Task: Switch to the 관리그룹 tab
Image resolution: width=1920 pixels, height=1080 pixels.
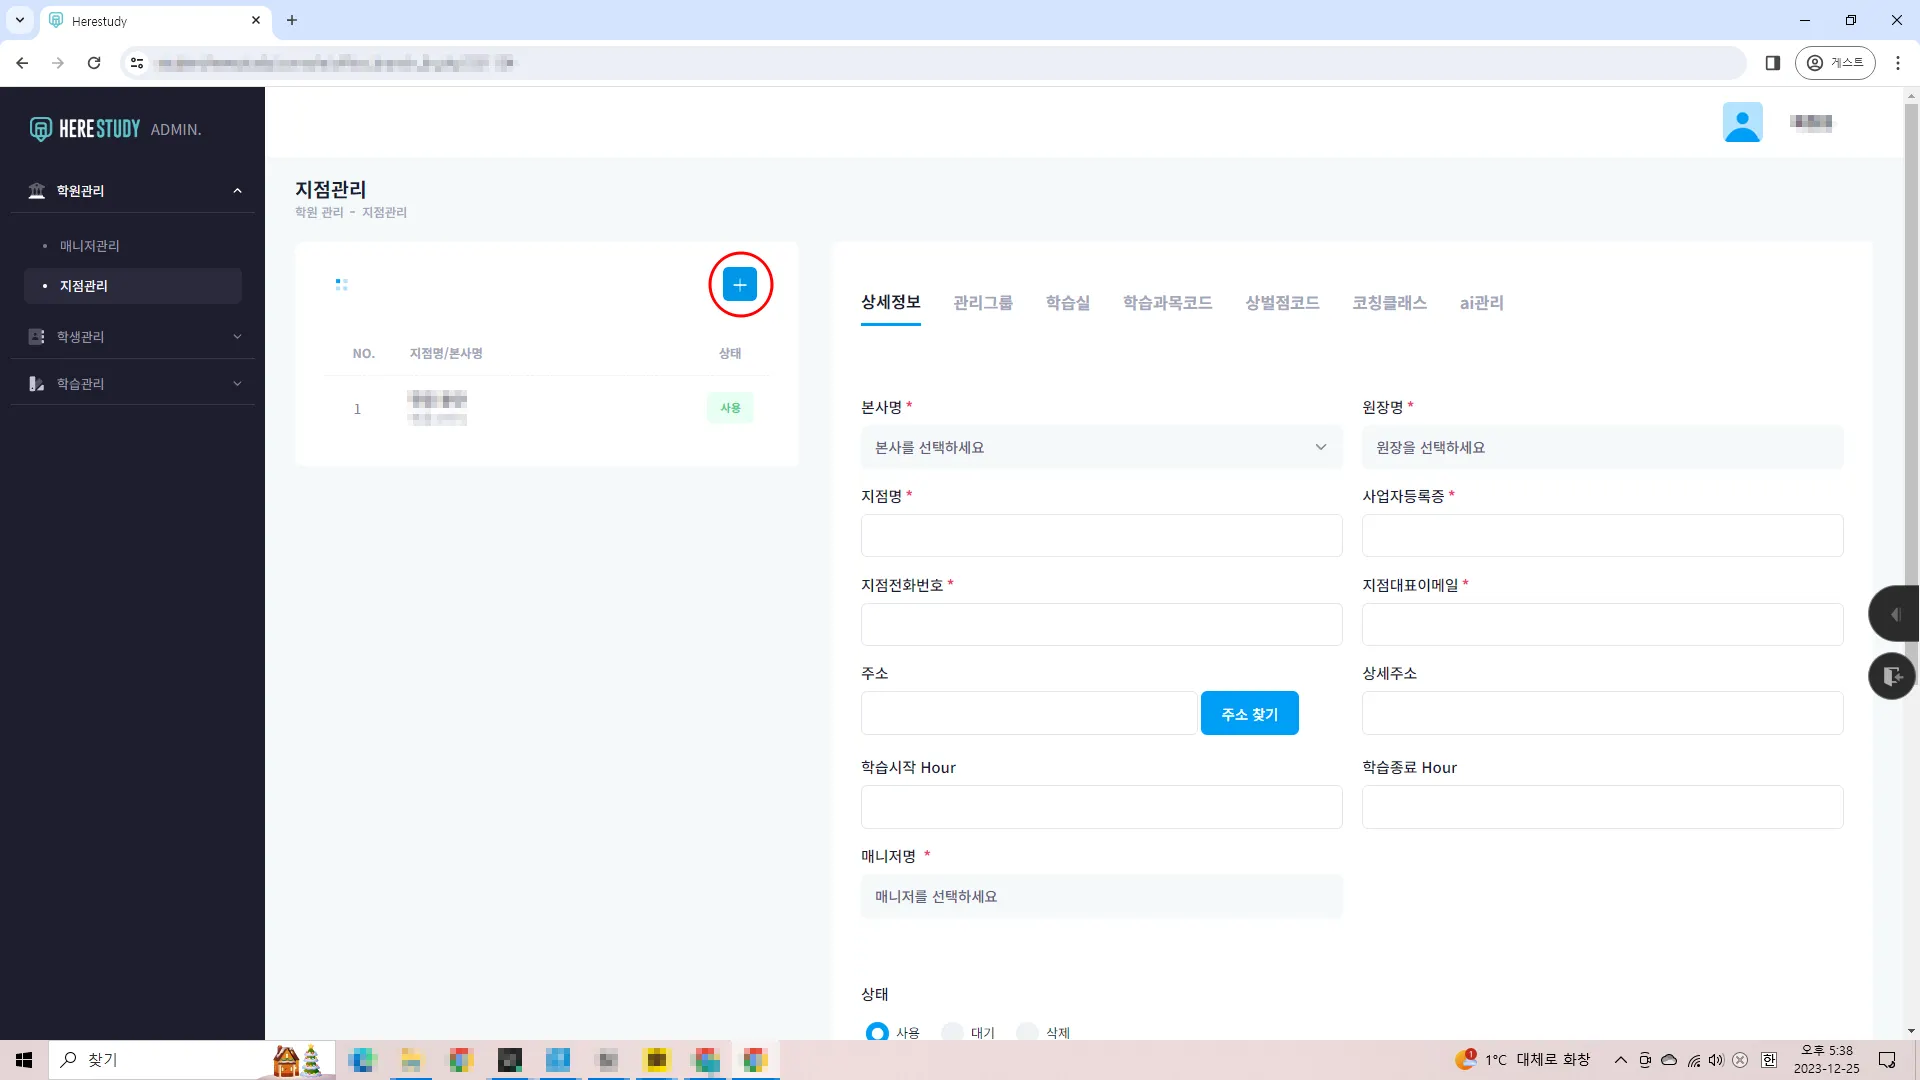Action: [x=982, y=303]
